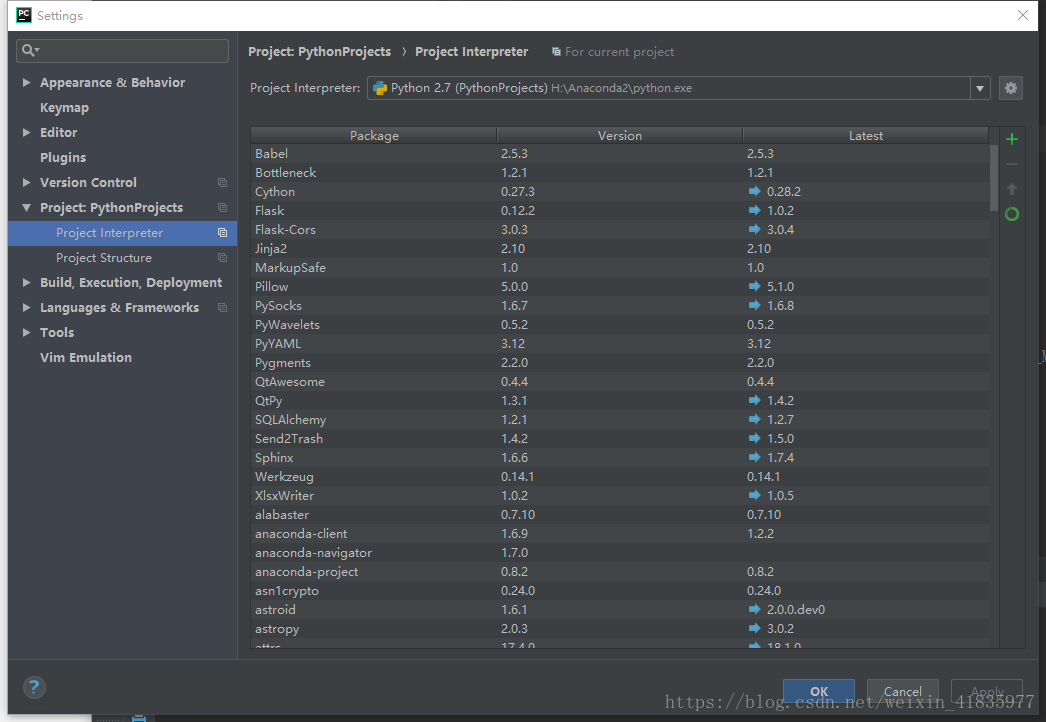This screenshot has height=722, width=1046.
Task: Click the green plus install package icon
Action: 1011,139
